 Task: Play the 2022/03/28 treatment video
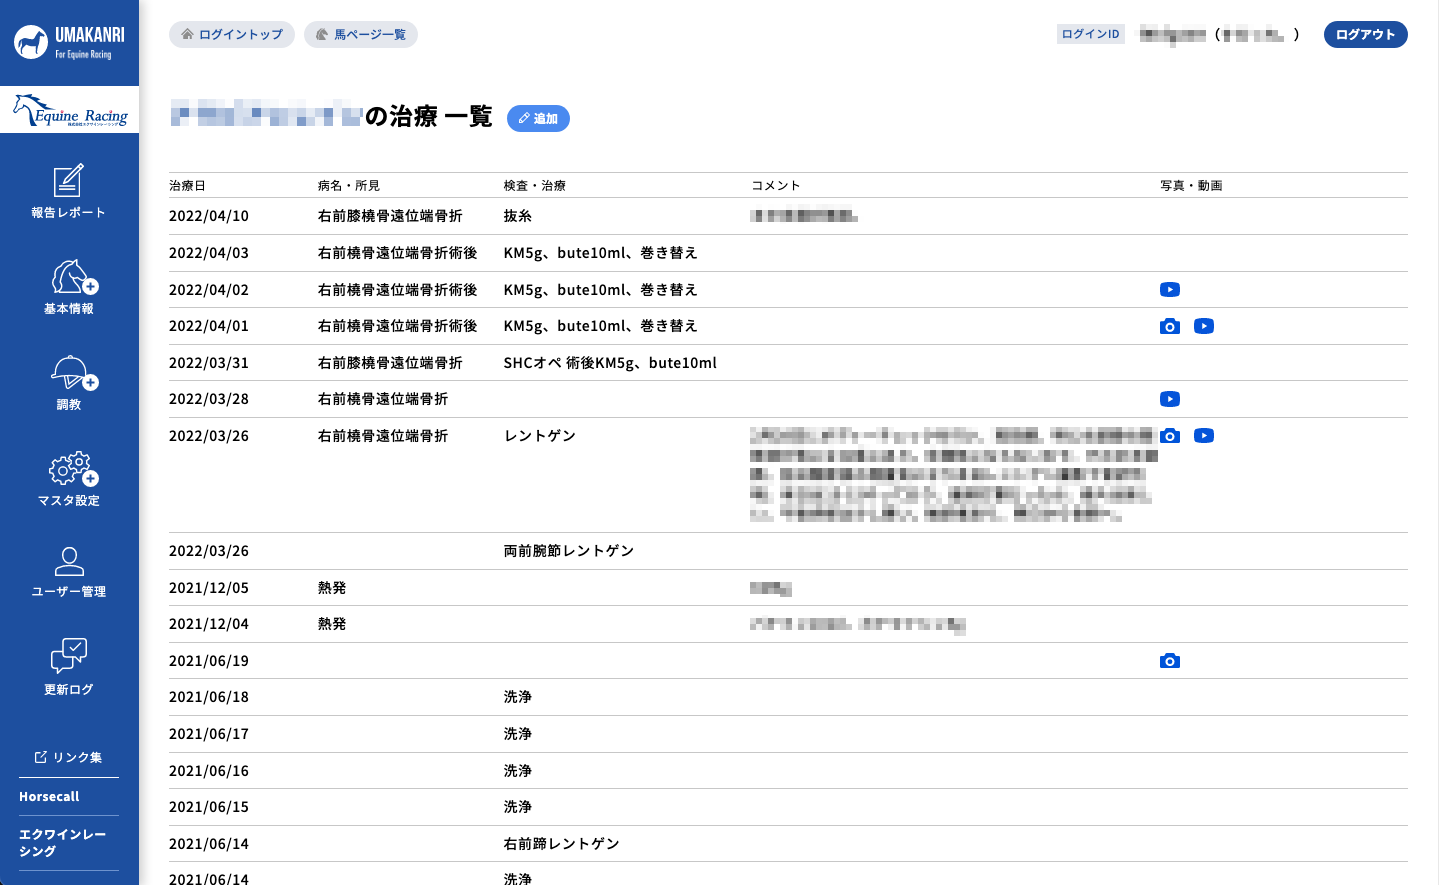coord(1170,398)
